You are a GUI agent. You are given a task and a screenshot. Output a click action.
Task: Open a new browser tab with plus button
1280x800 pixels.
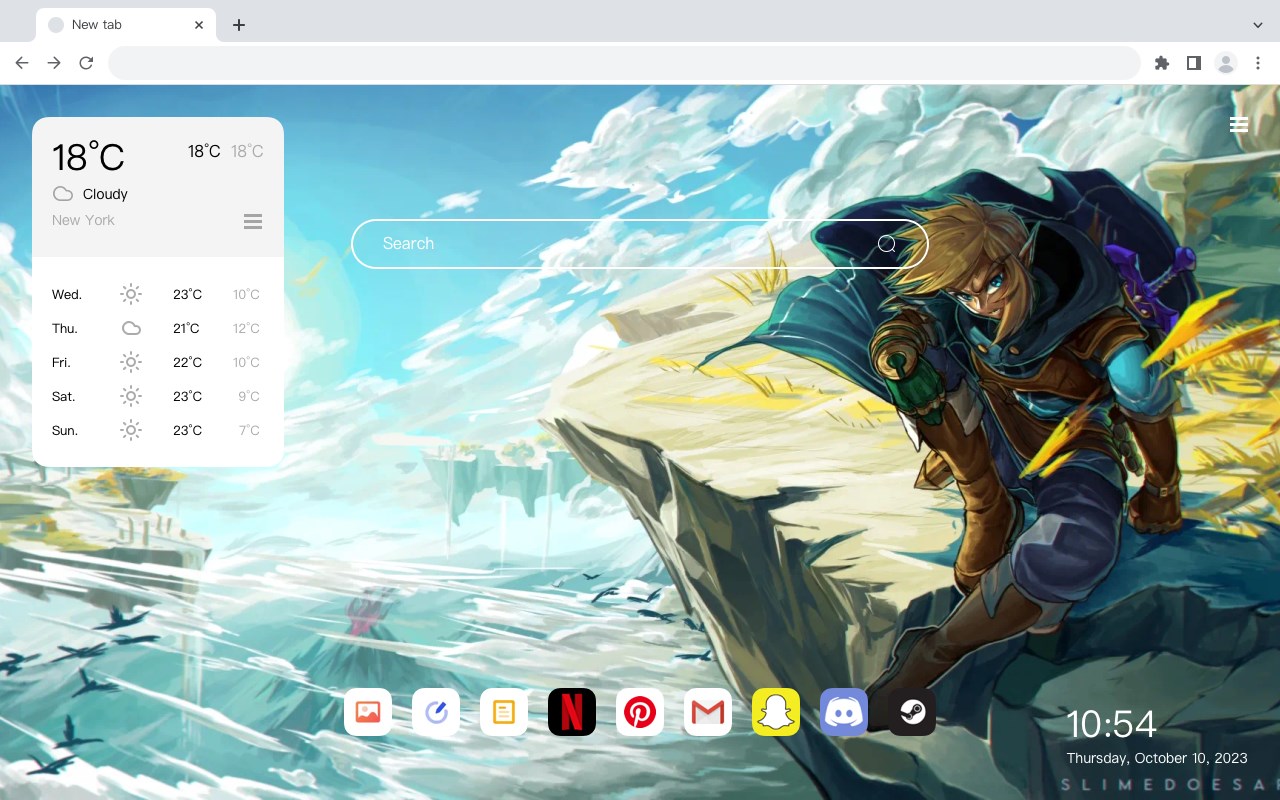pyautogui.click(x=238, y=25)
